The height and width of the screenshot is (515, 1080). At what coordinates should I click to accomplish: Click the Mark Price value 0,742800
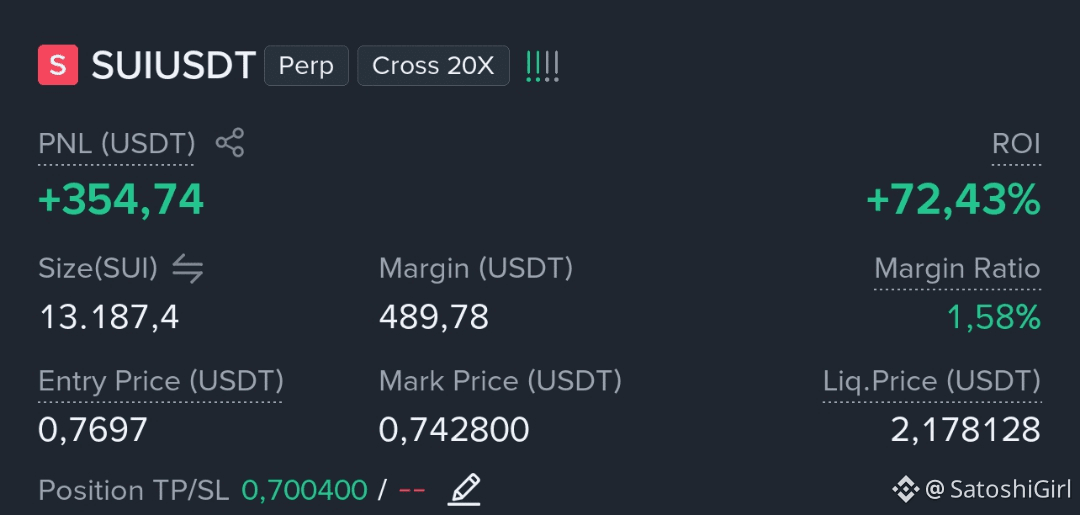point(454,430)
